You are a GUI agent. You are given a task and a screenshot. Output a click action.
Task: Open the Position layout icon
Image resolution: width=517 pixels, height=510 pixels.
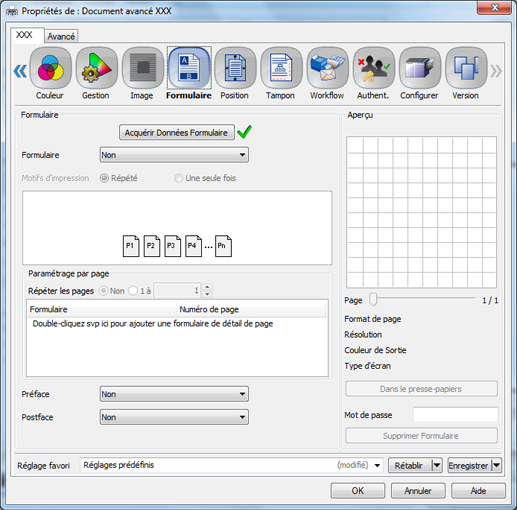click(235, 68)
